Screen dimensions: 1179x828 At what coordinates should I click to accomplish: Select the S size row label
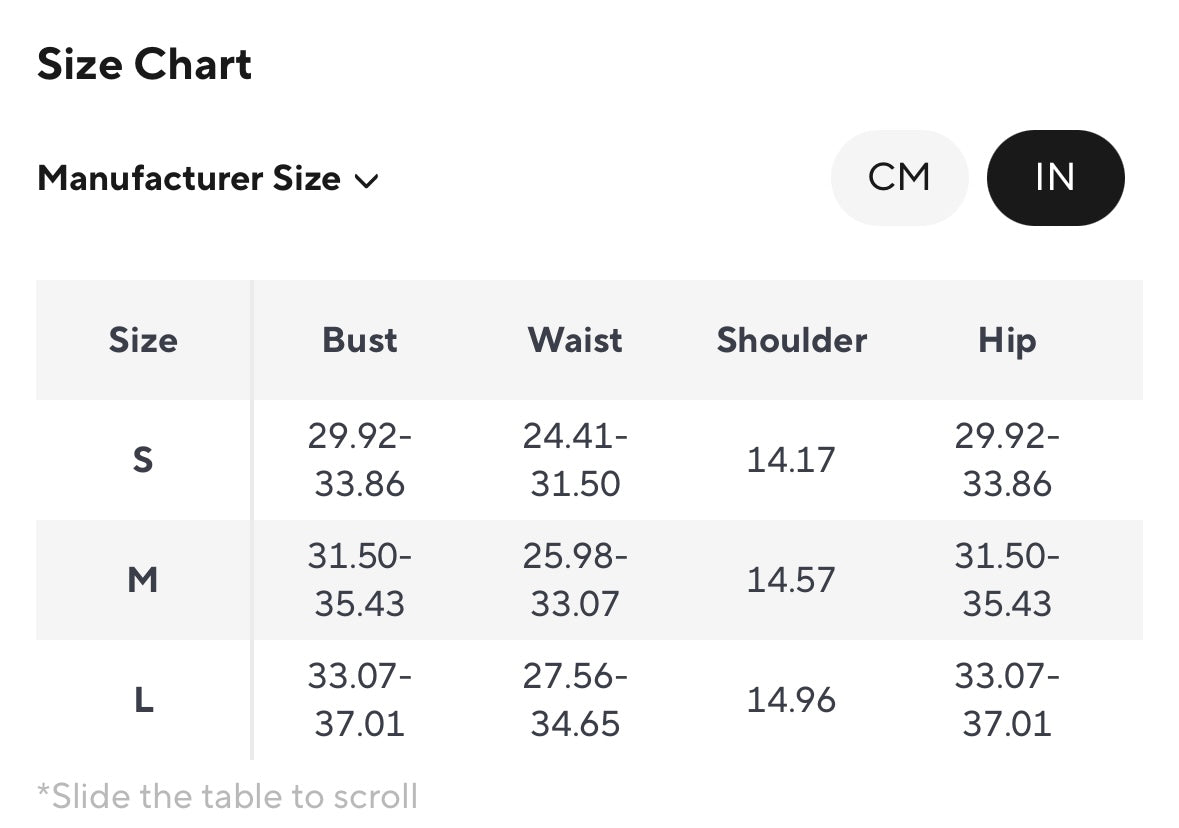[143, 460]
